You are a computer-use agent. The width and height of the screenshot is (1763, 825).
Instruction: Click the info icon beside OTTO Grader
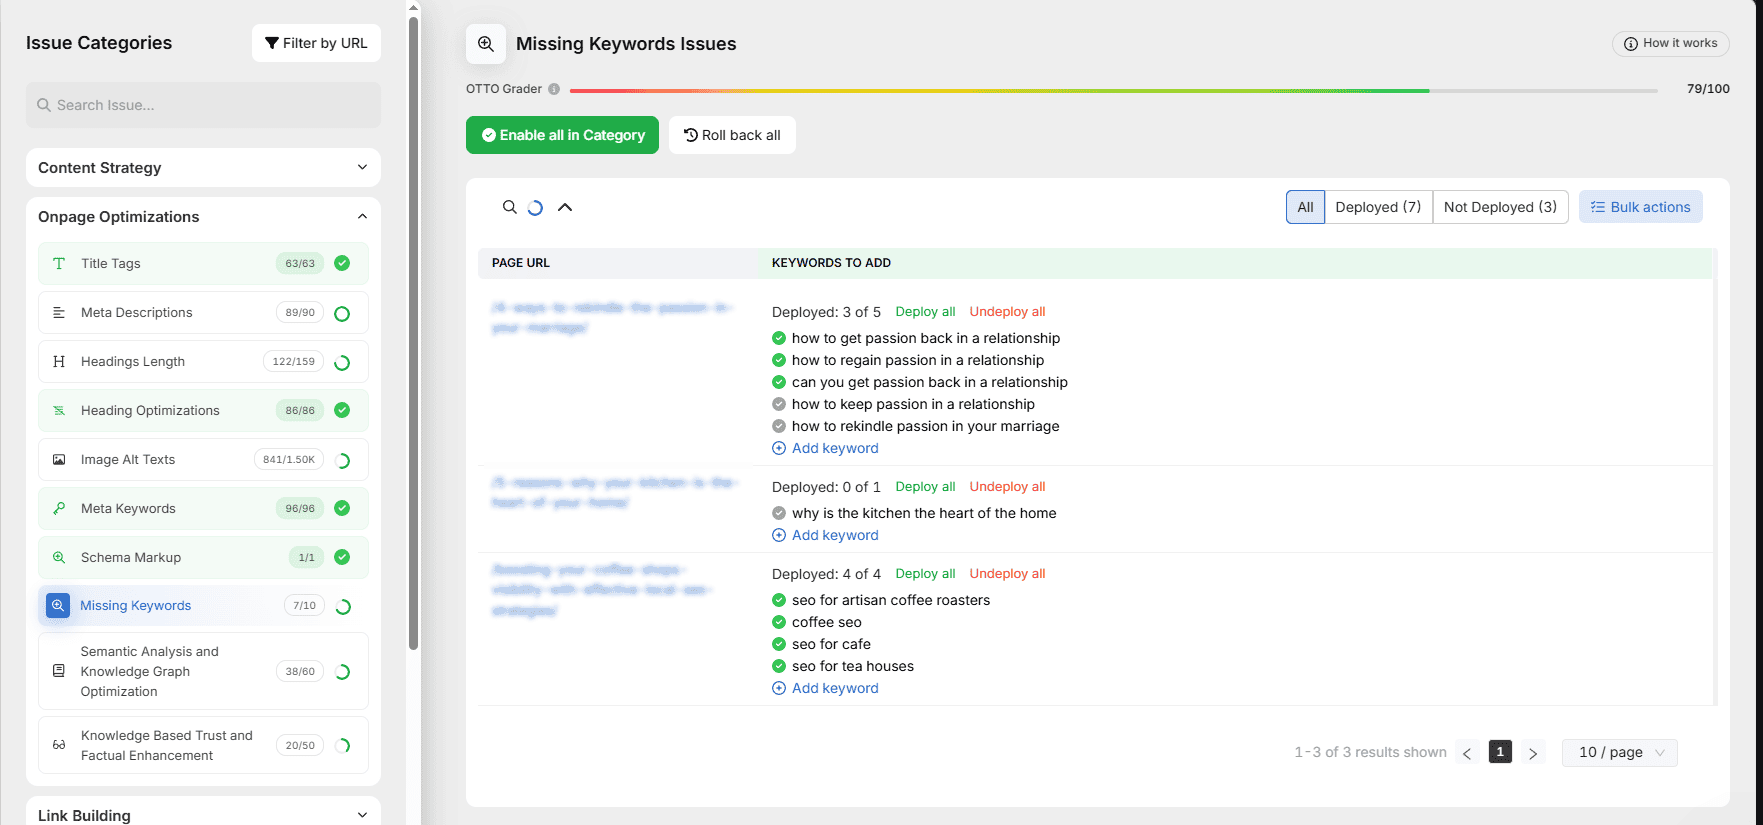pyautogui.click(x=554, y=89)
